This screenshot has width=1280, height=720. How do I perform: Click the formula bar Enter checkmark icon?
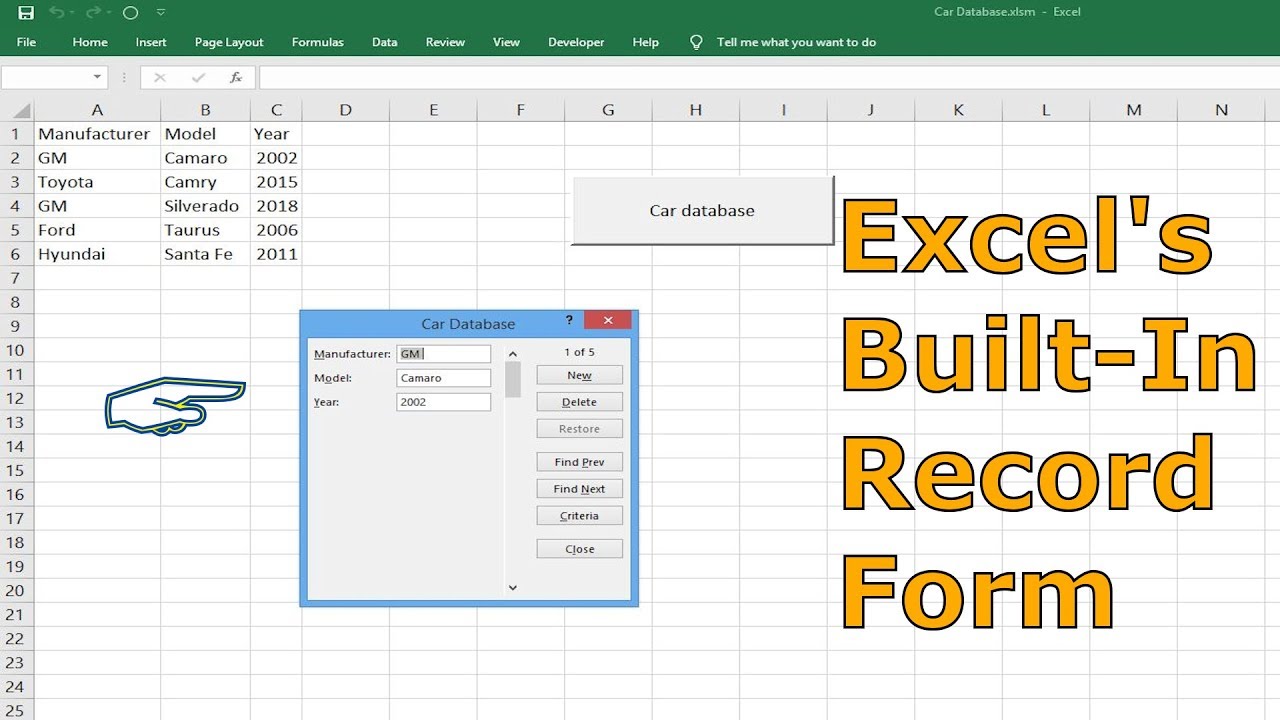point(198,77)
